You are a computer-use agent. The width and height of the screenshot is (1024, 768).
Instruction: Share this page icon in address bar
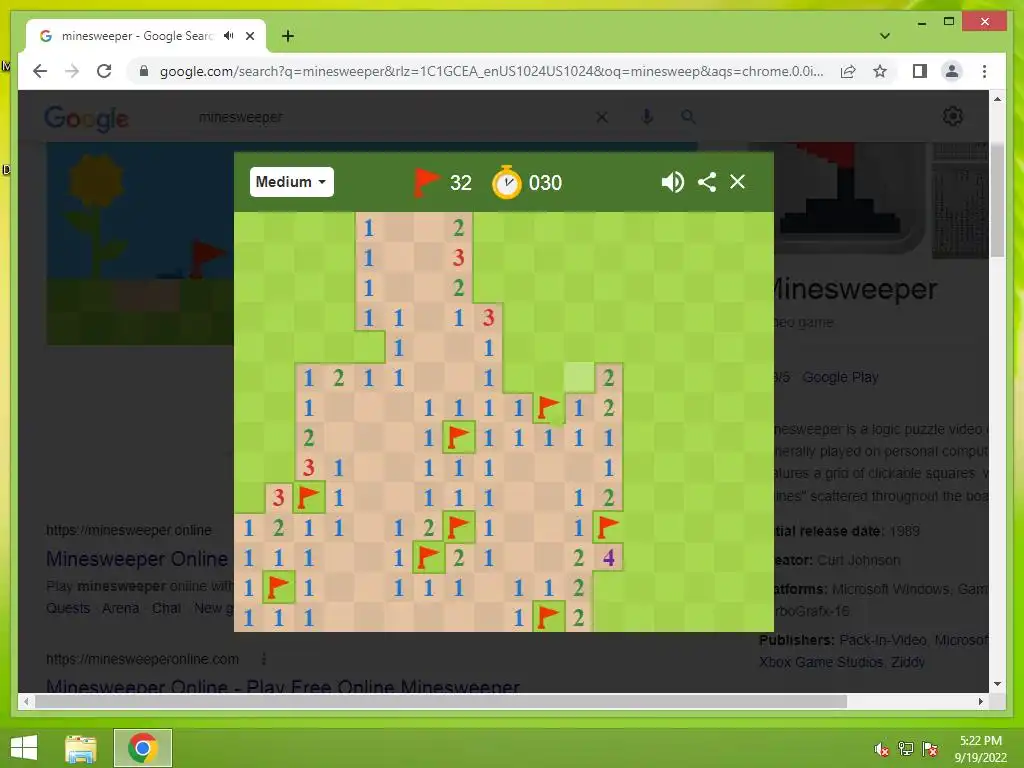click(x=848, y=71)
